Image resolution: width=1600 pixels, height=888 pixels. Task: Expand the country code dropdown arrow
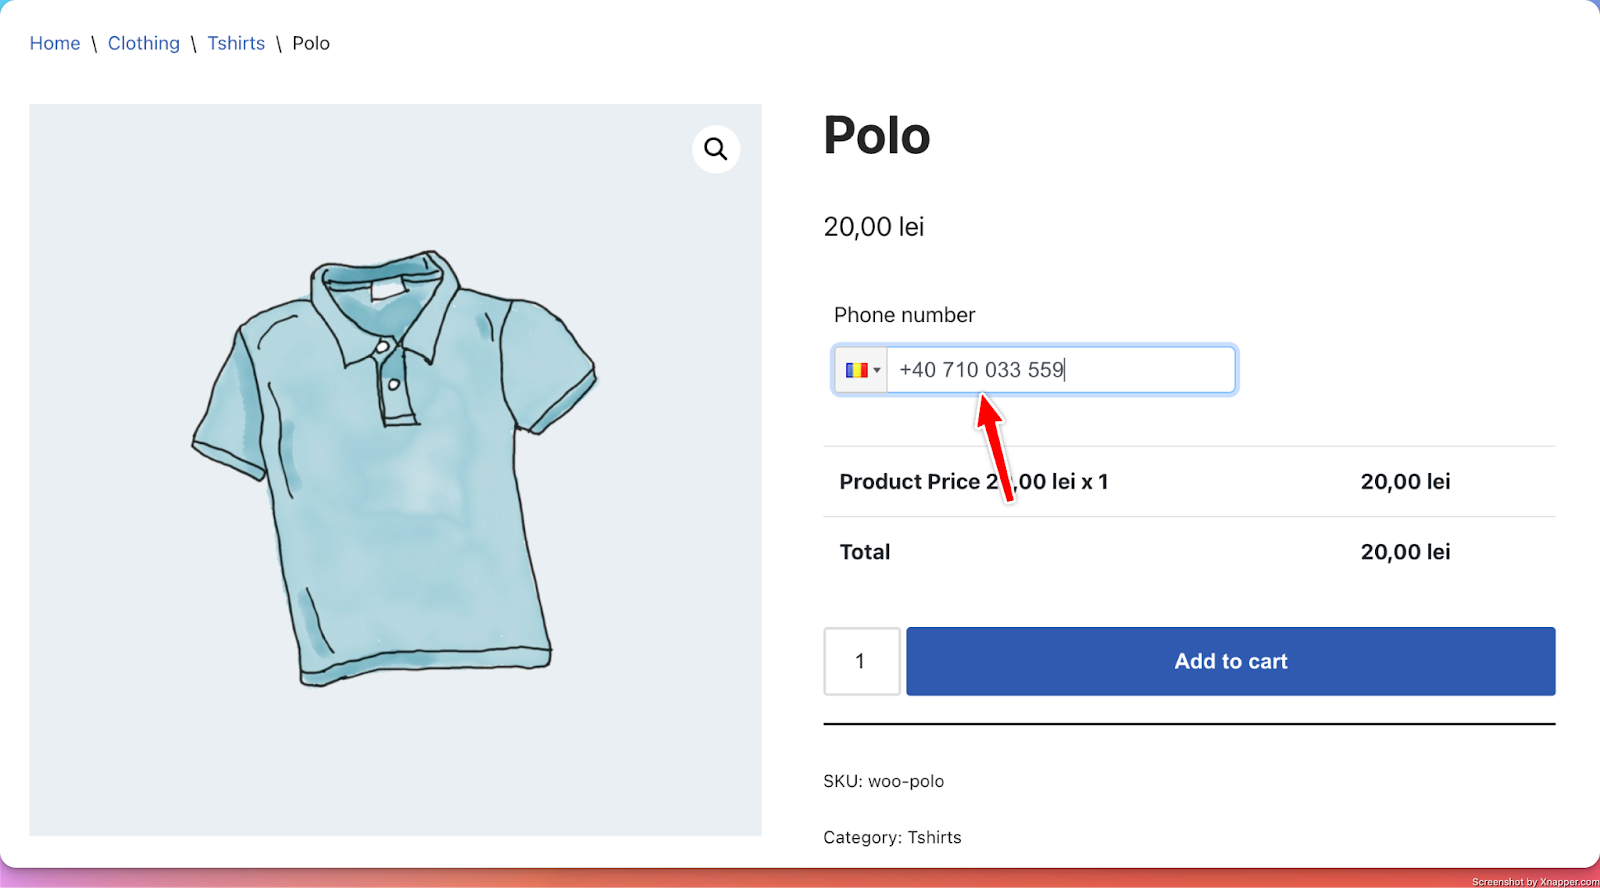877,370
